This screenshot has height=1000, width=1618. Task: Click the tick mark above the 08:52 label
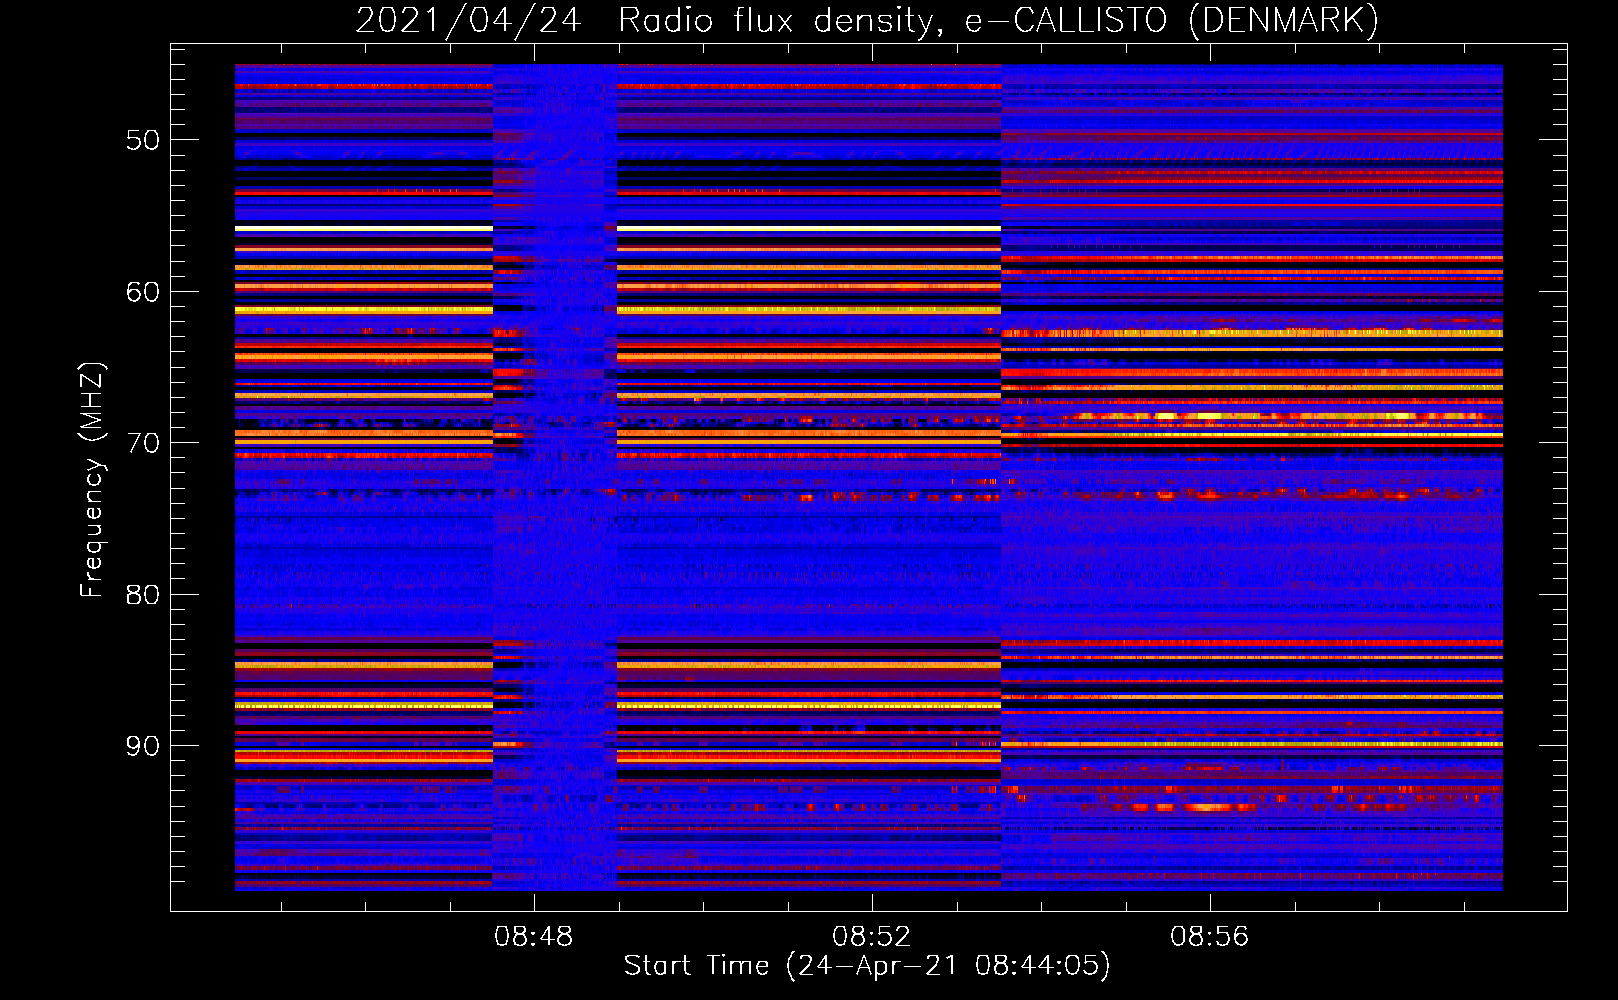[872, 903]
